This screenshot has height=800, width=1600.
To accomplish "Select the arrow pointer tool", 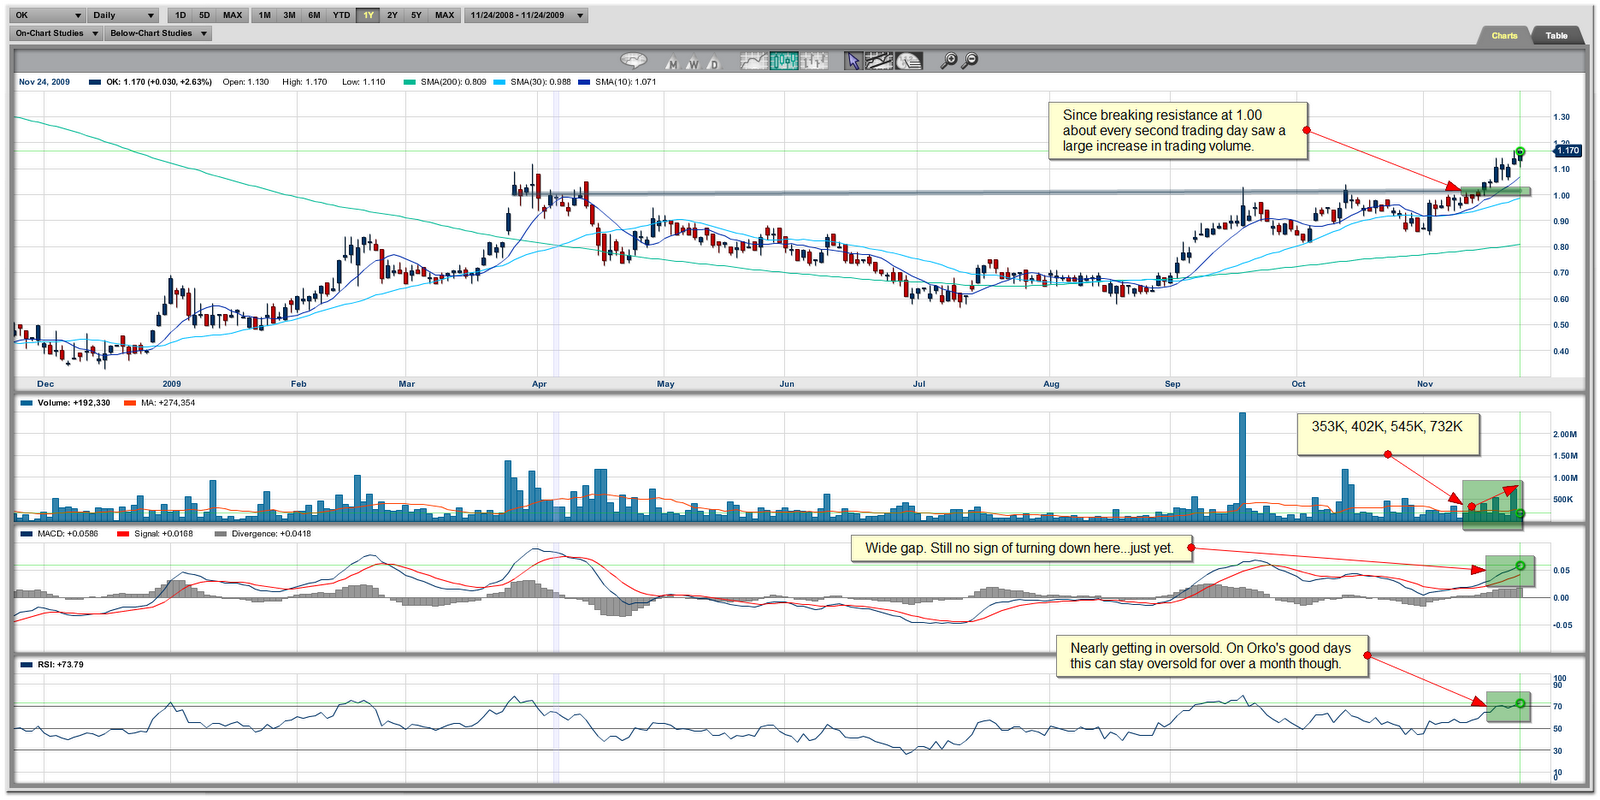I will tap(852, 61).
